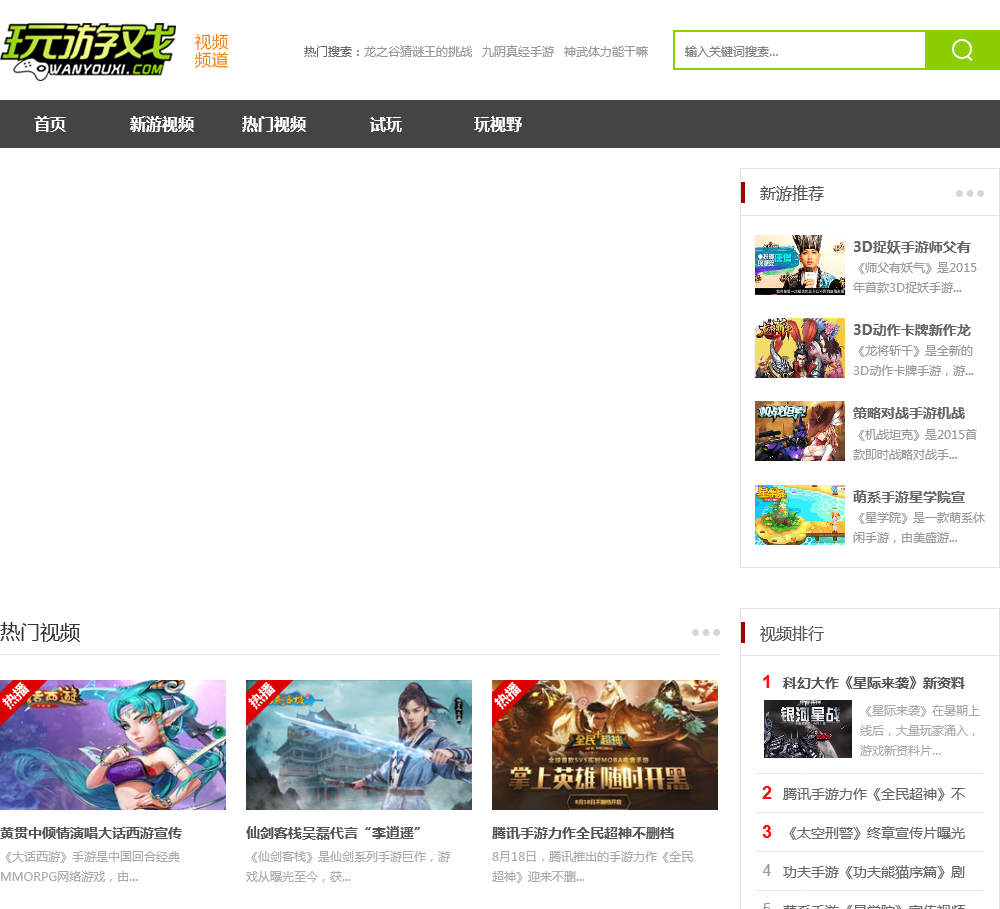Open the 玩游戏 wanyouxi.com logo
Screen dimensions: 1000x909
click(89, 52)
